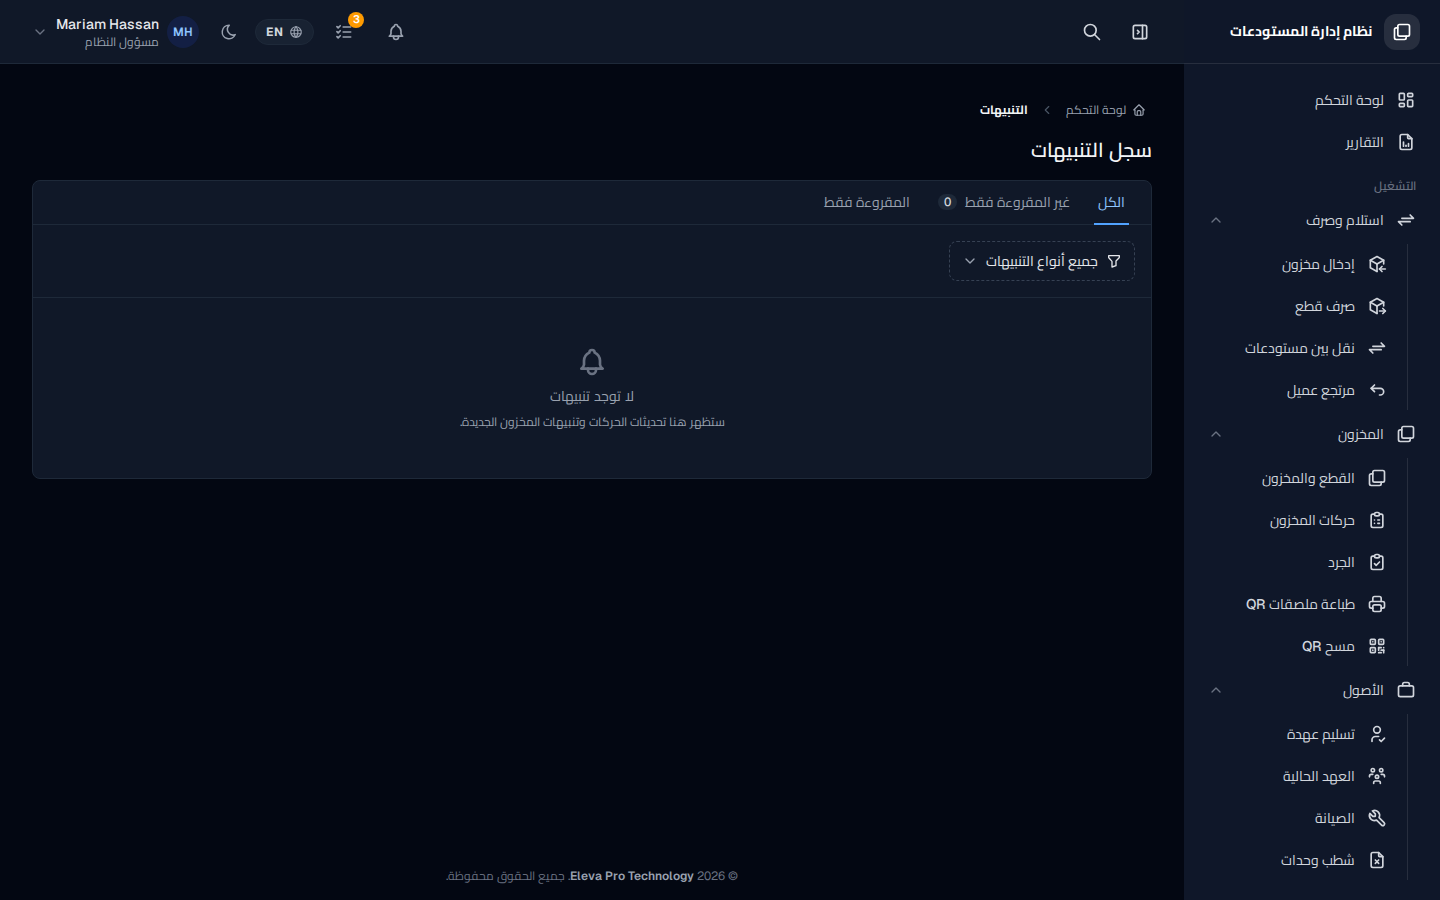Collapse the استلام وصرف section
1440x900 pixels.
pyautogui.click(x=1310, y=220)
